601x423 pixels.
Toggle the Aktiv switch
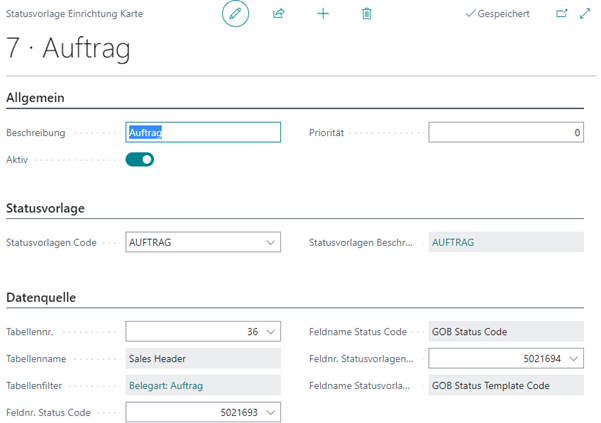(140, 159)
